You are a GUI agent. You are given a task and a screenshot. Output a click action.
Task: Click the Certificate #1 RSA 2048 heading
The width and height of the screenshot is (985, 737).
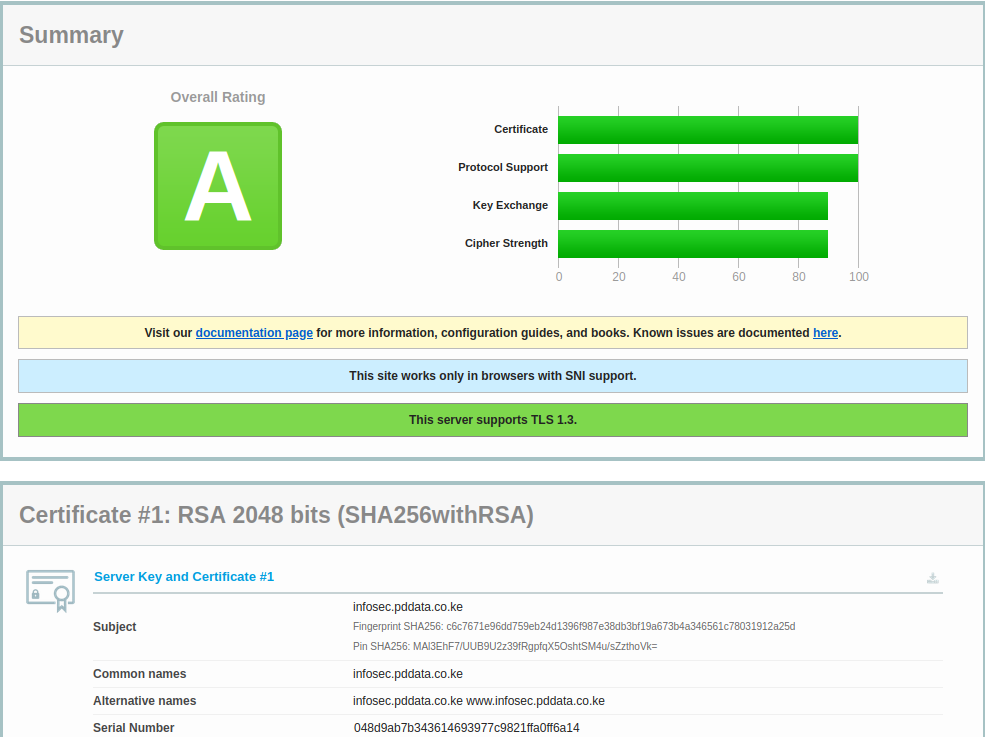pyautogui.click(x=276, y=515)
